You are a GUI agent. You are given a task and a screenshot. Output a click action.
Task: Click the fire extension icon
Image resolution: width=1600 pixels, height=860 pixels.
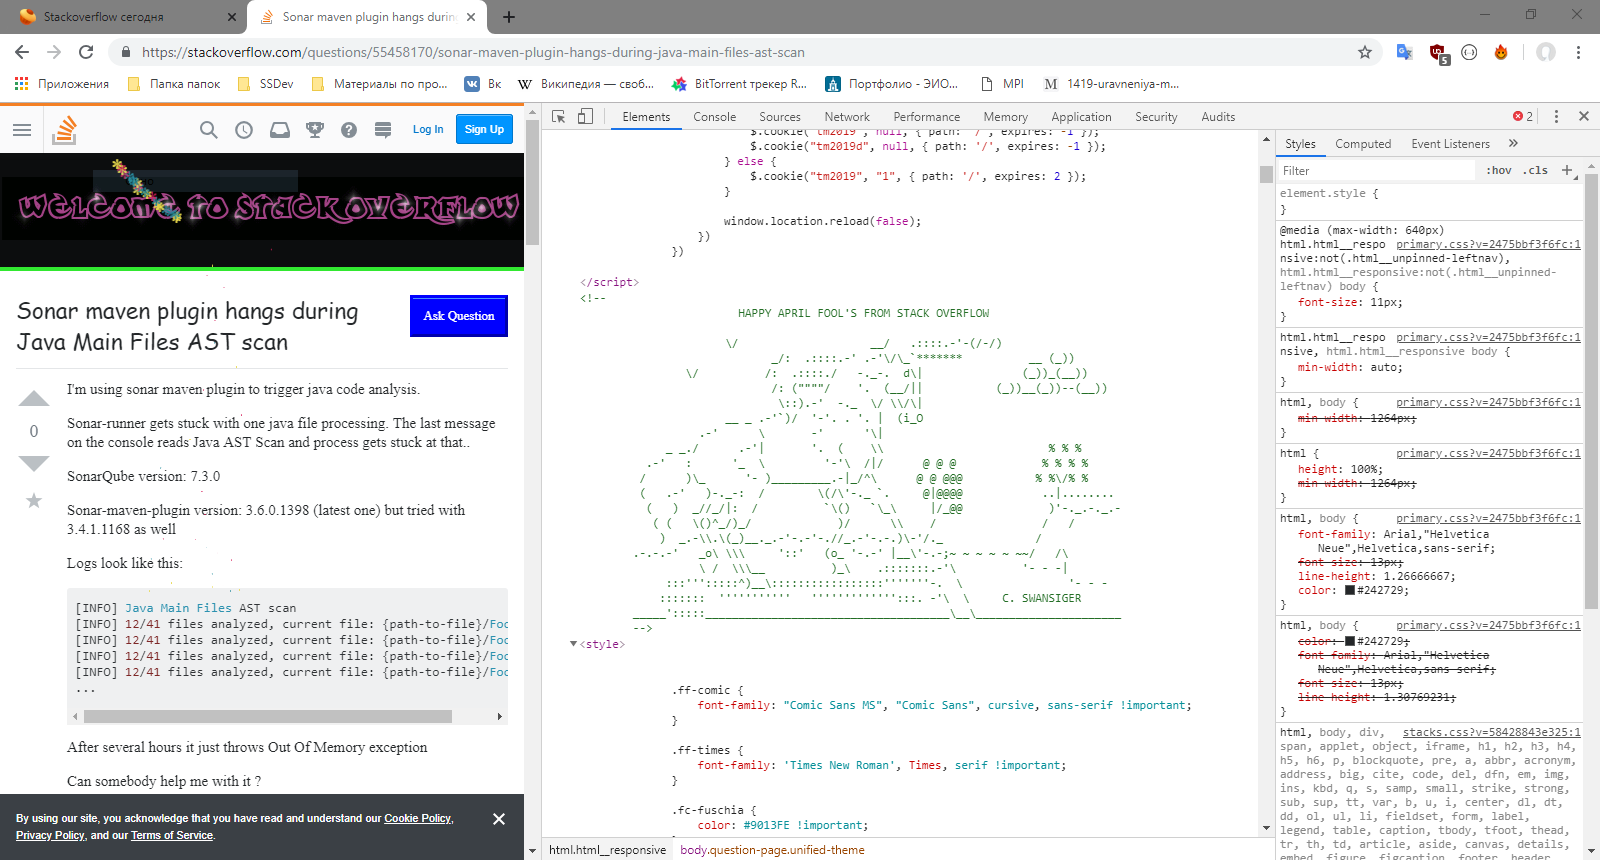(1501, 52)
